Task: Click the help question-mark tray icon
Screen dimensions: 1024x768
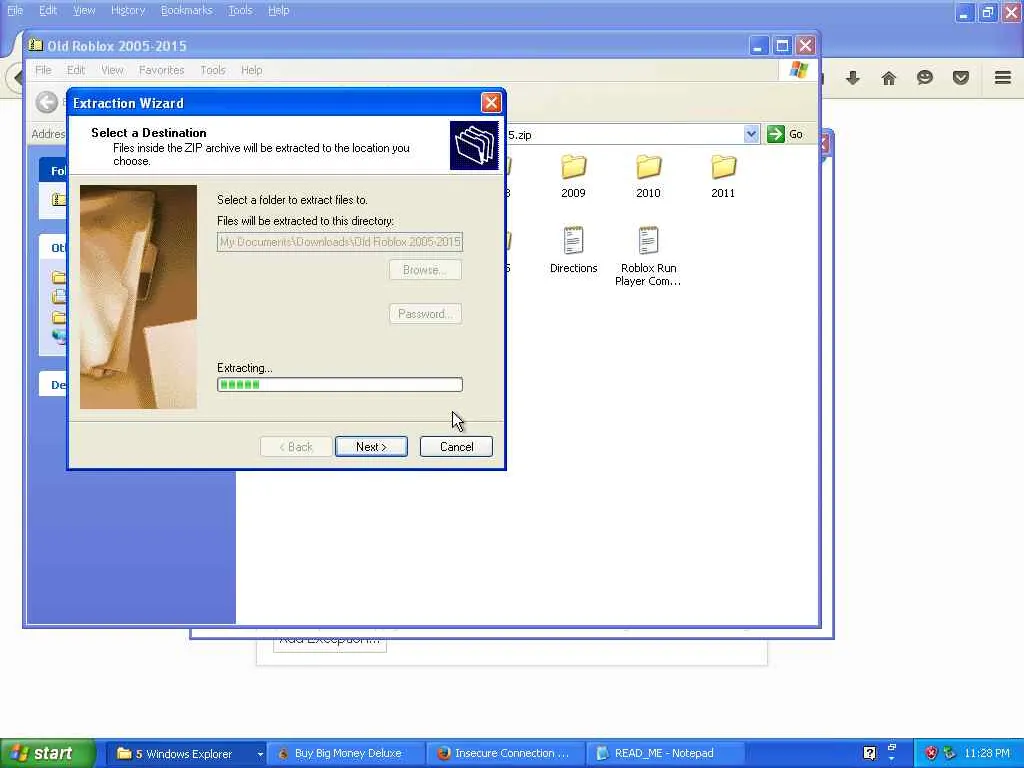Action: click(869, 753)
